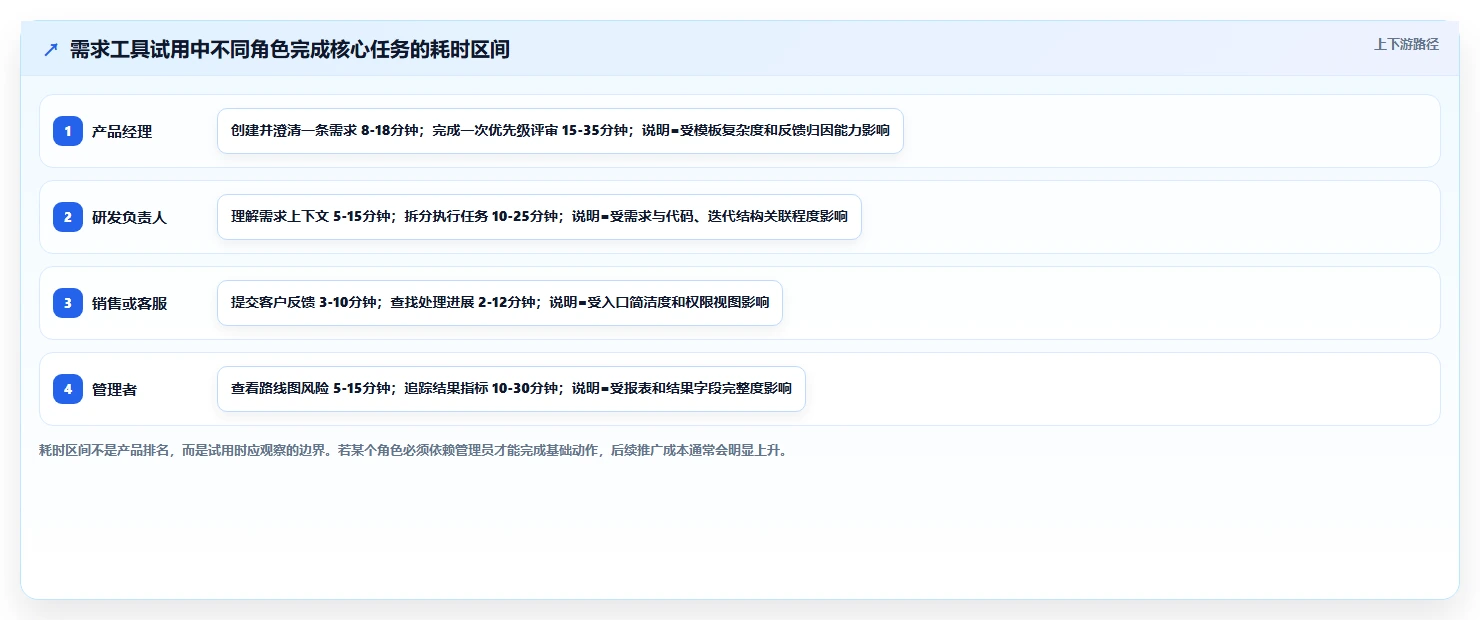The width and height of the screenshot is (1480, 620).
Task: Click the header title 需求工具试用中不同角色完成核心任务的耗时区间
Action: tap(290, 49)
